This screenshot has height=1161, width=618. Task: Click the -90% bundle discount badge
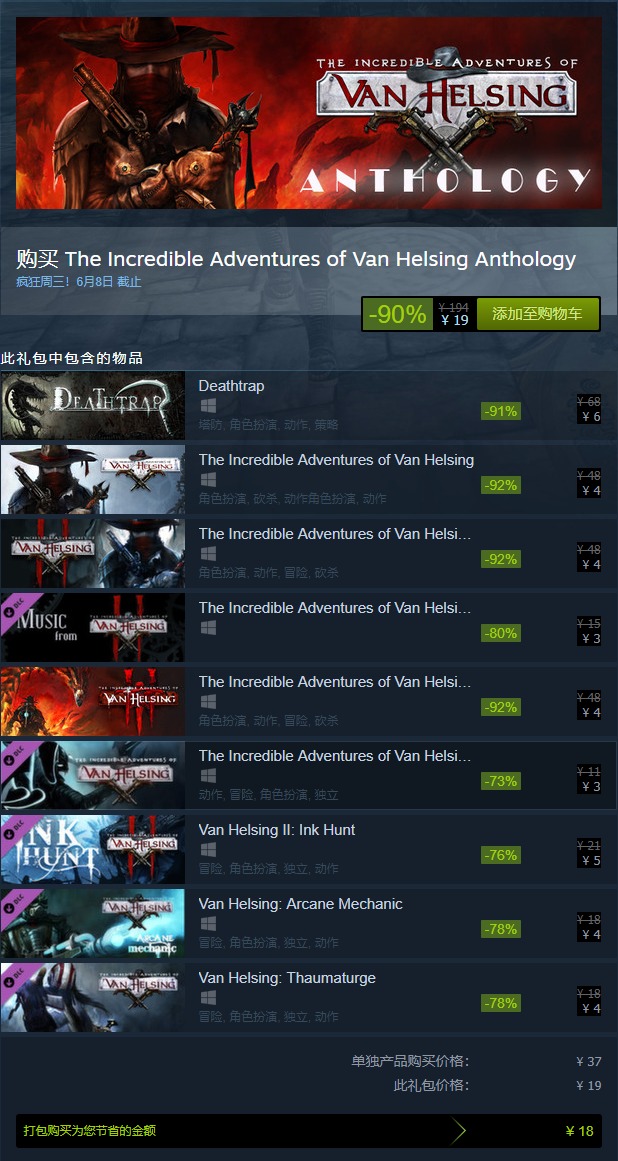click(397, 314)
